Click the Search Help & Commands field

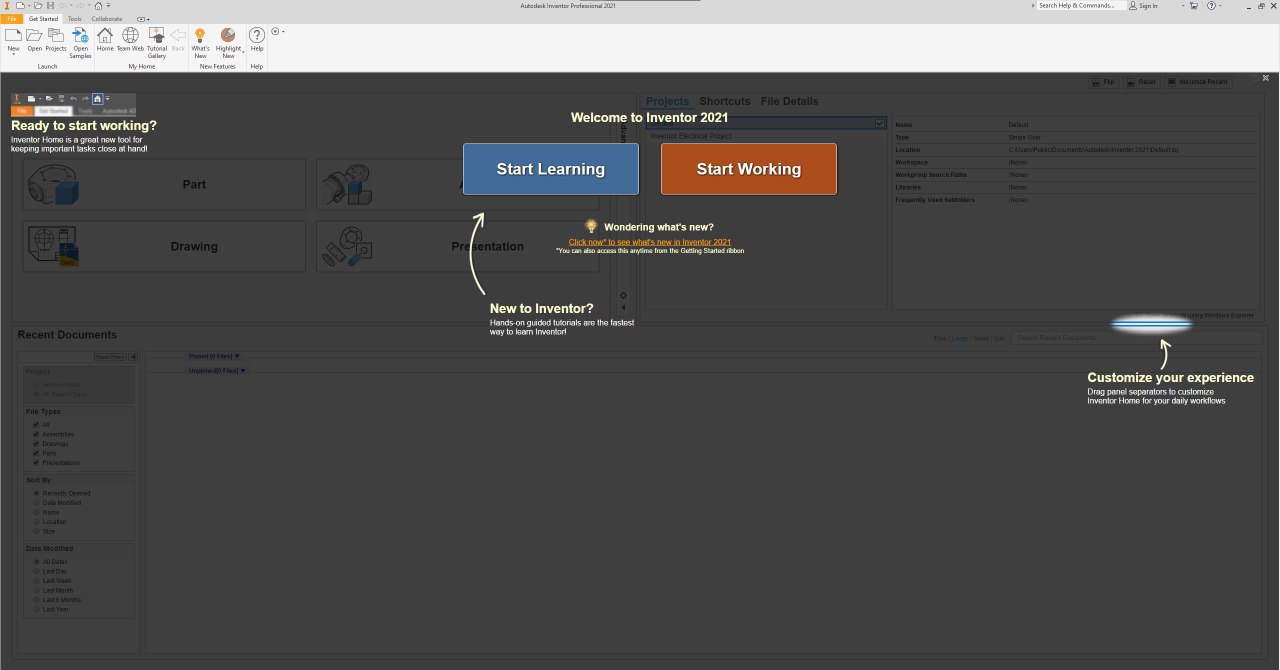tap(1080, 5)
